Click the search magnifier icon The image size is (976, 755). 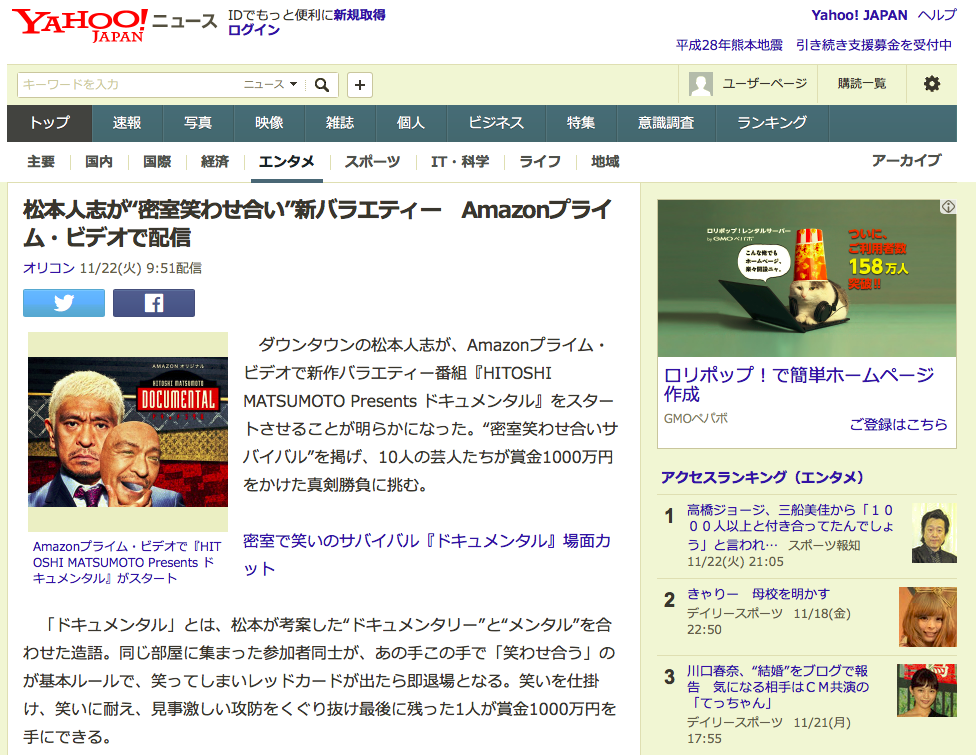click(x=322, y=85)
